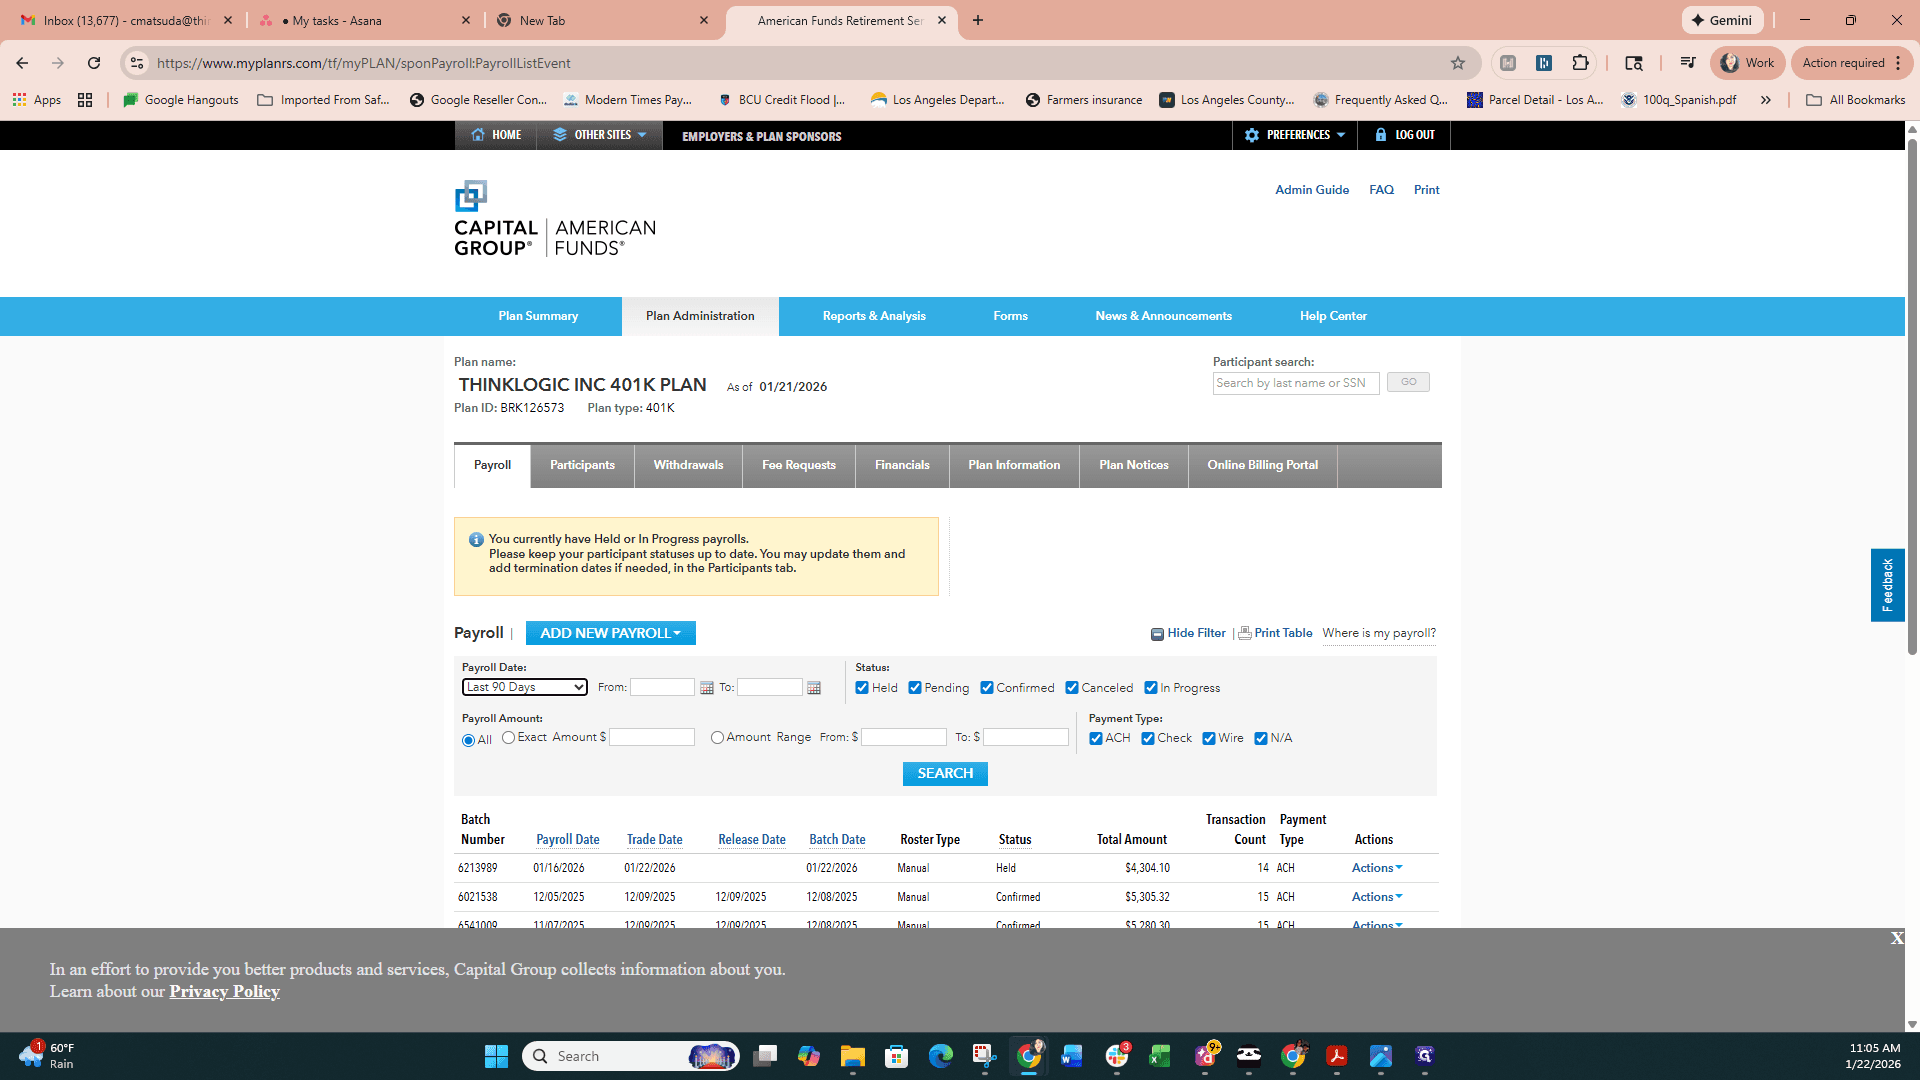This screenshot has width=1920, height=1080.
Task: Click the SEARCH button
Action: click(945, 774)
